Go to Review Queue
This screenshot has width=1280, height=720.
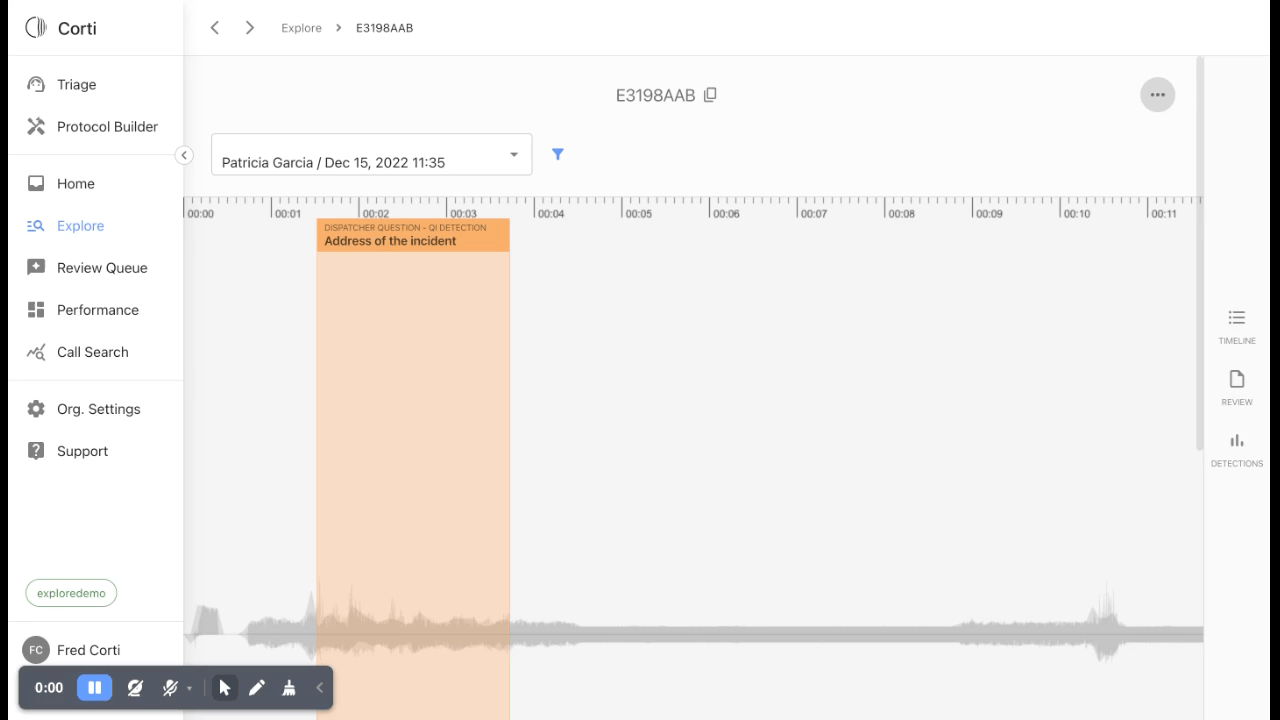pyautogui.click(x=101, y=268)
